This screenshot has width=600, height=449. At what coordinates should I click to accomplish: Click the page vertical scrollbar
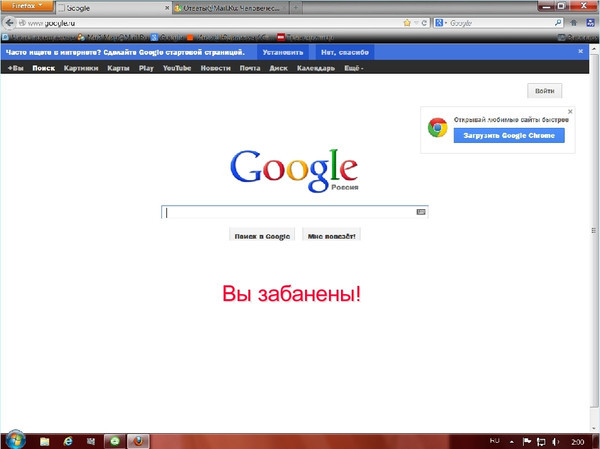point(594,230)
